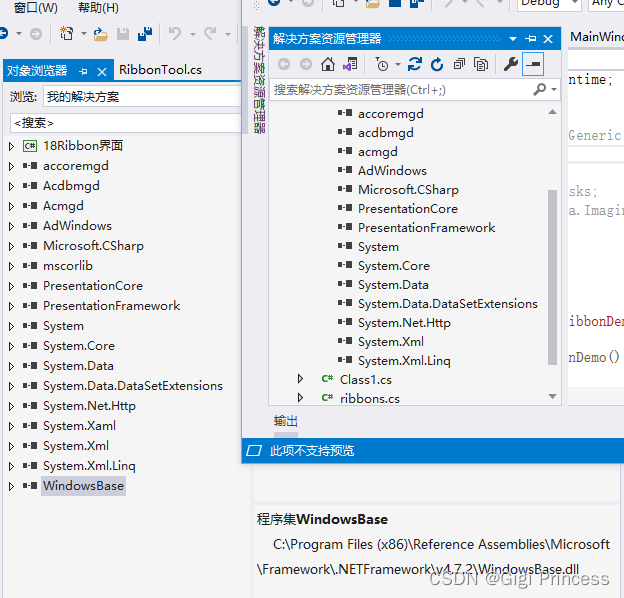Image resolution: width=624 pixels, height=598 pixels.
Task: Click the forward arrow in Solution Explorer toolbar
Action: click(x=306, y=64)
